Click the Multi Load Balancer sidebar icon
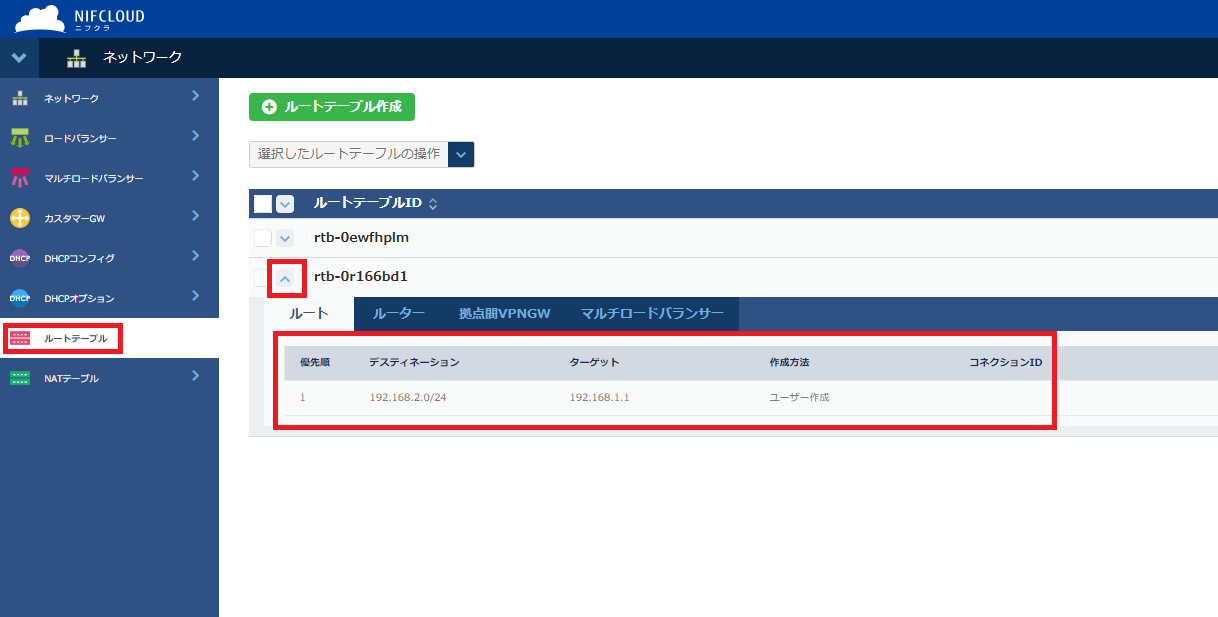Image resolution: width=1218 pixels, height=617 pixels. click(x=20, y=178)
